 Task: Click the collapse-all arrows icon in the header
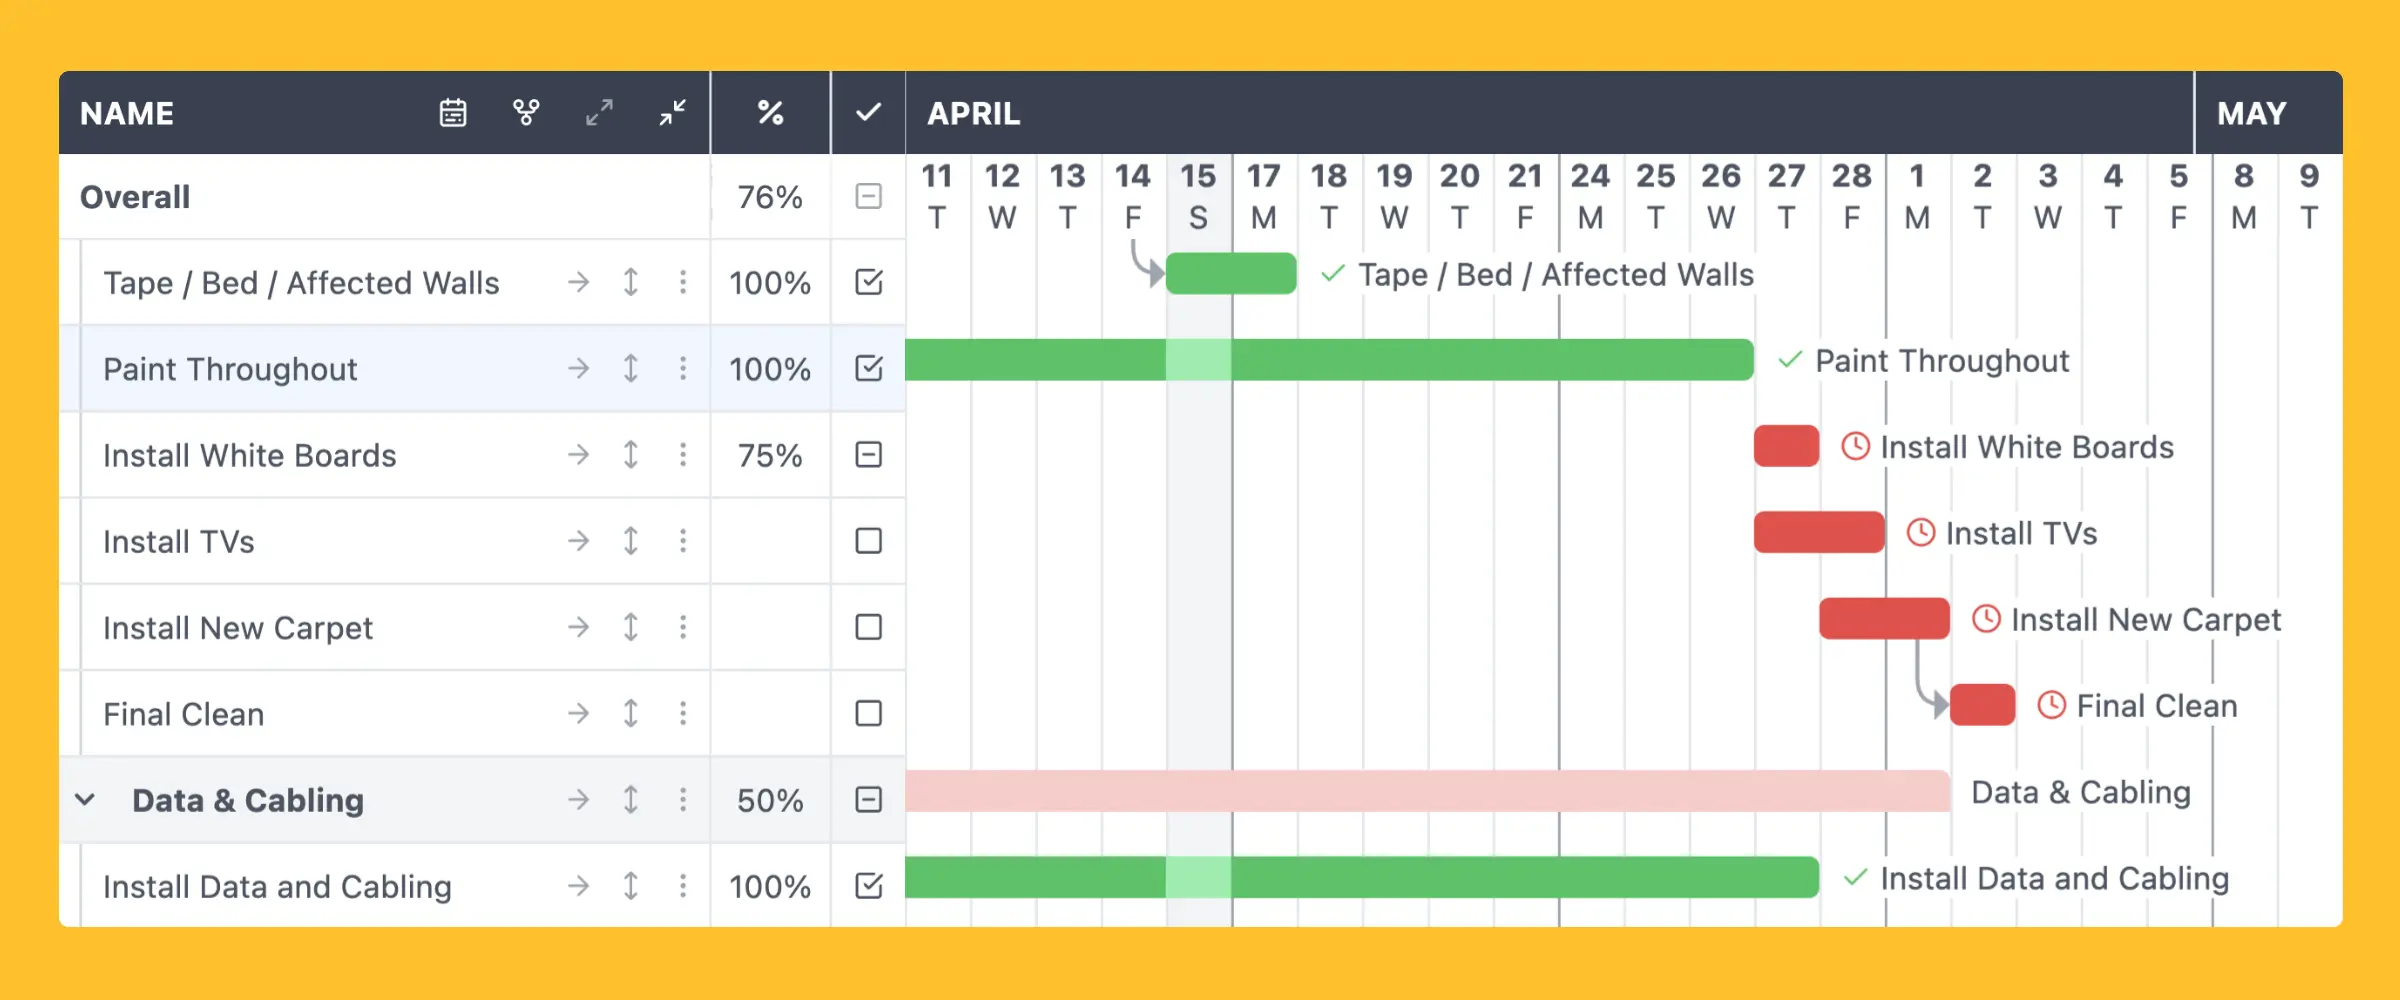coord(671,113)
